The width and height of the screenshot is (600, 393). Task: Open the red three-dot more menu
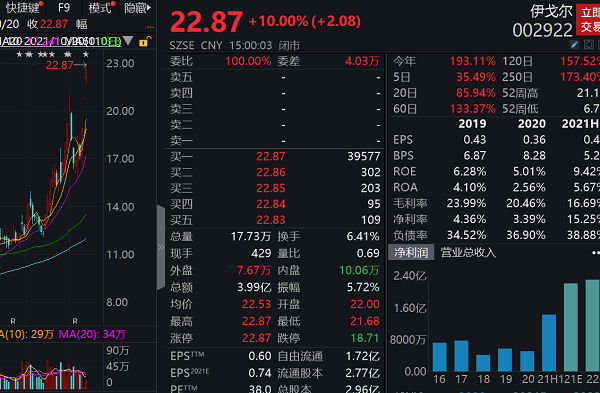150,27
